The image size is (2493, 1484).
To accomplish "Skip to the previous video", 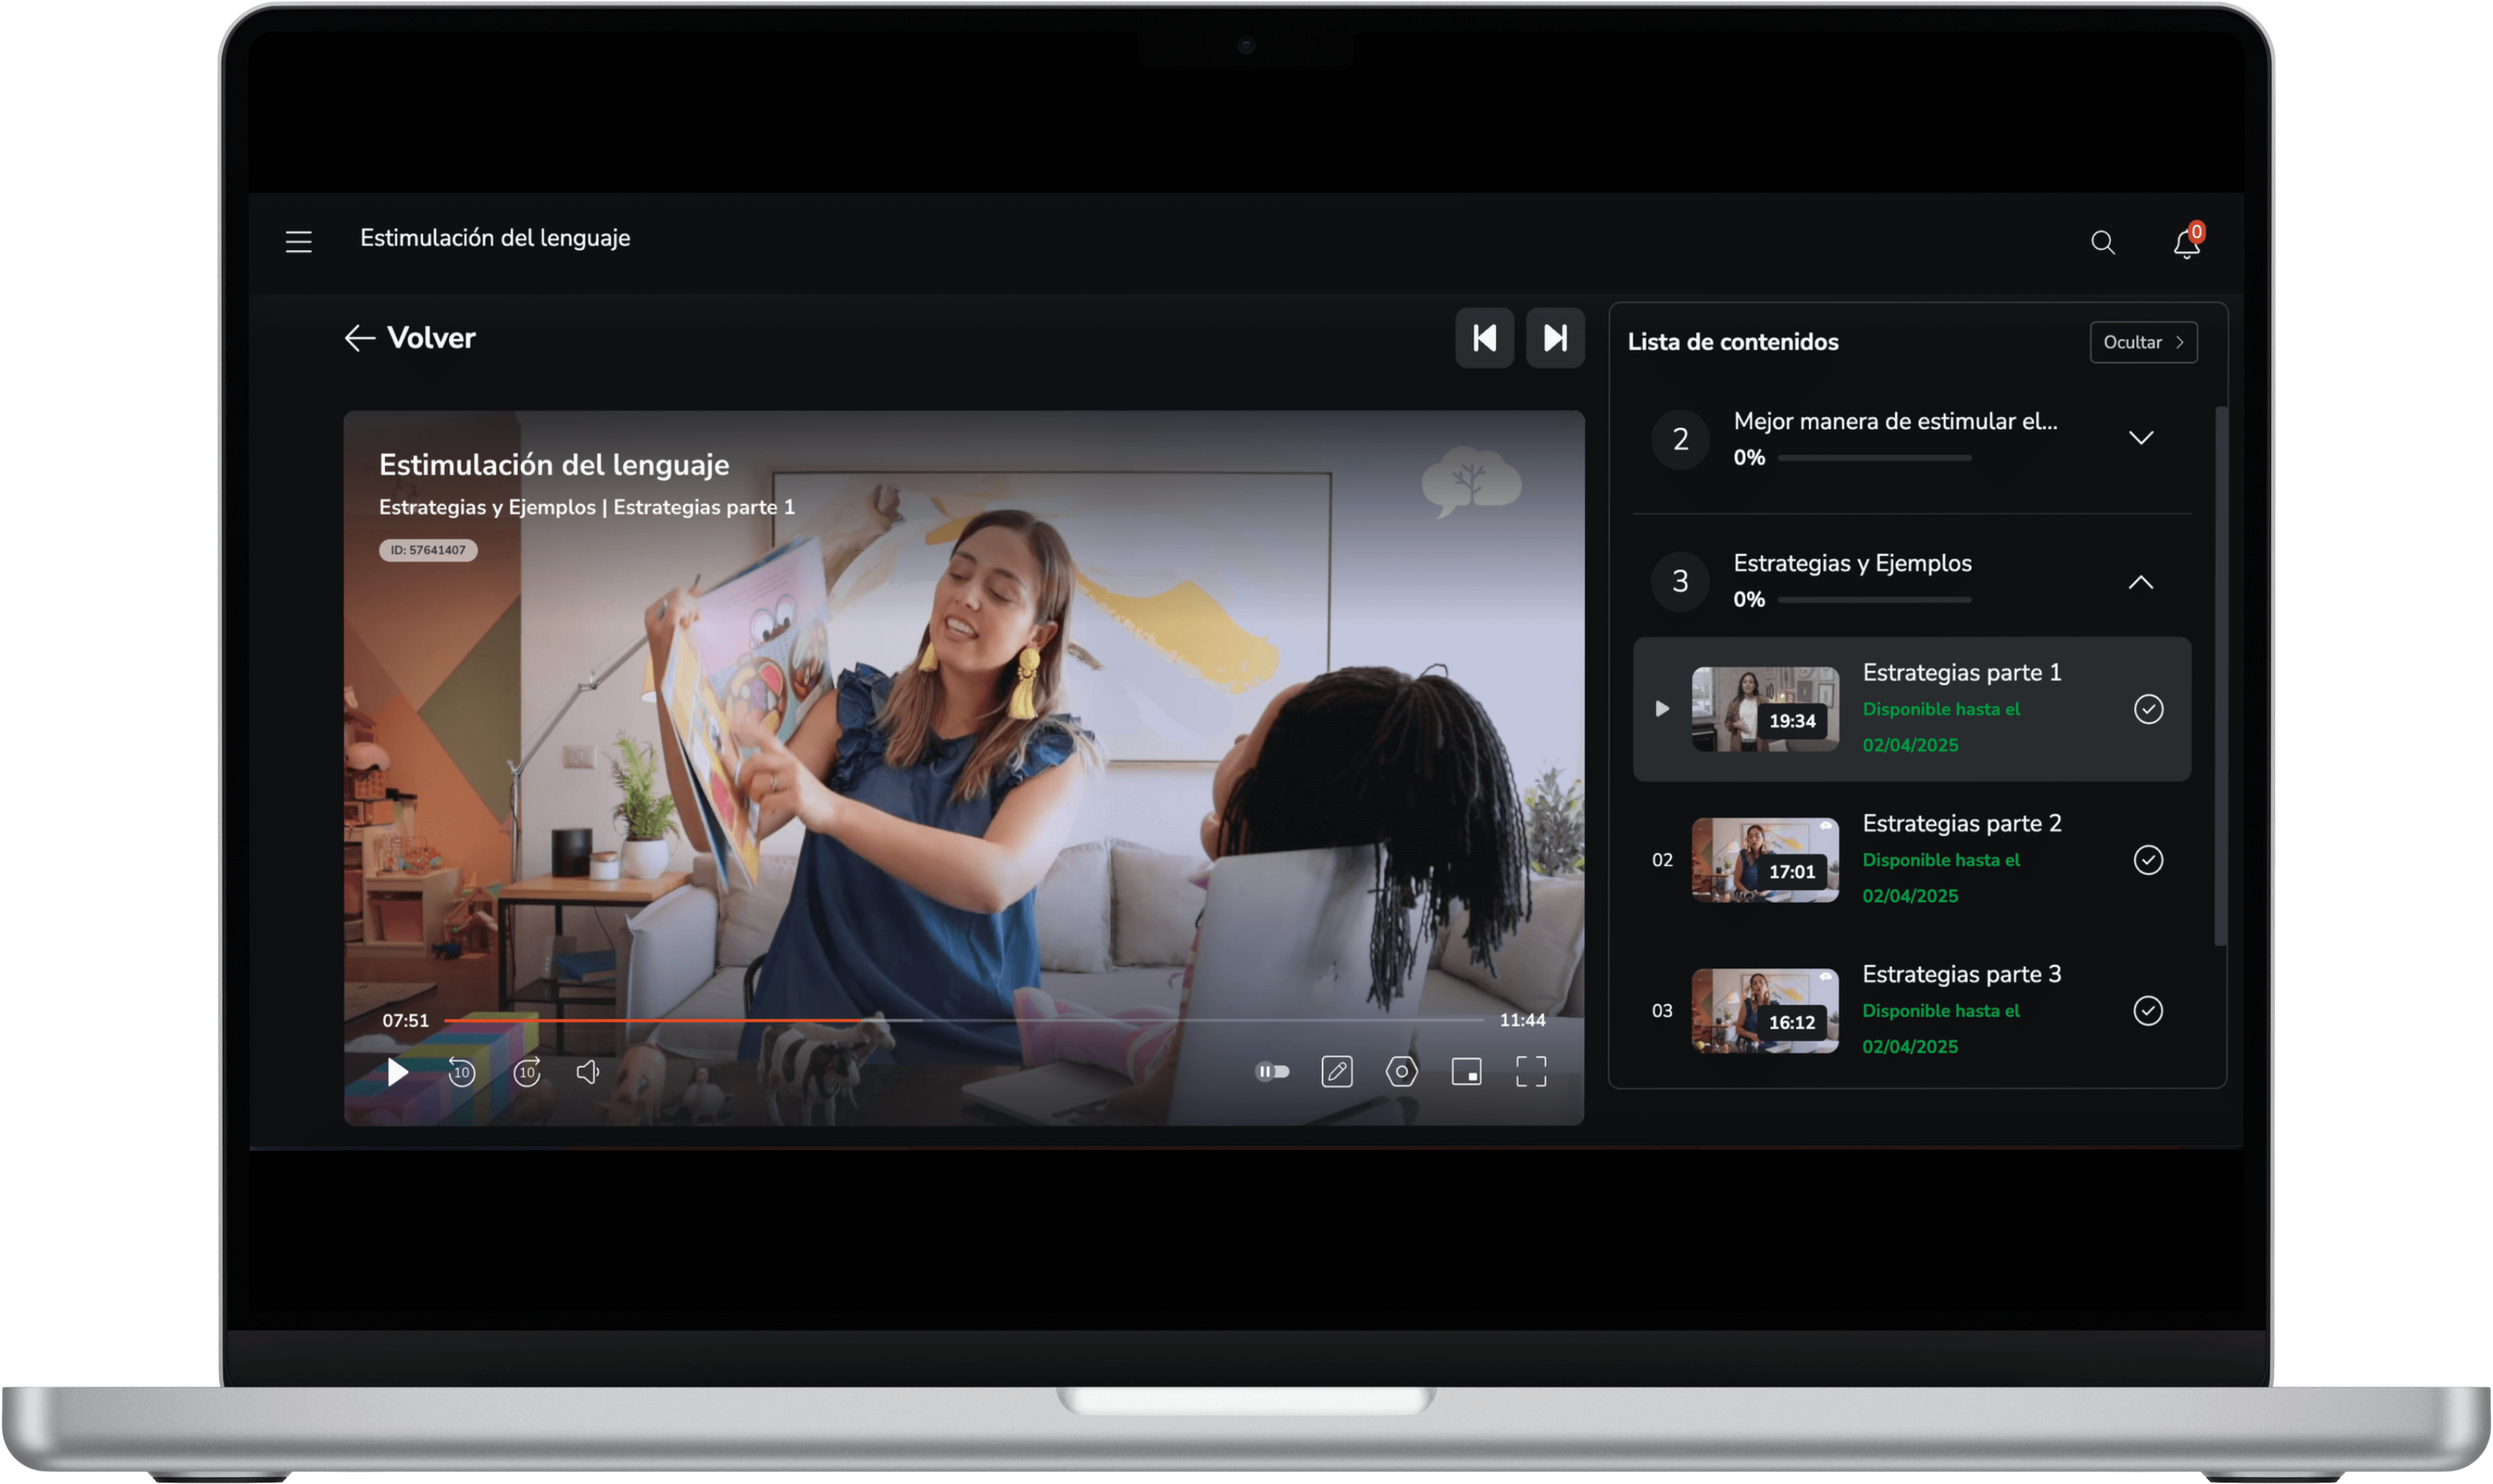I will [x=1484, y=338].
